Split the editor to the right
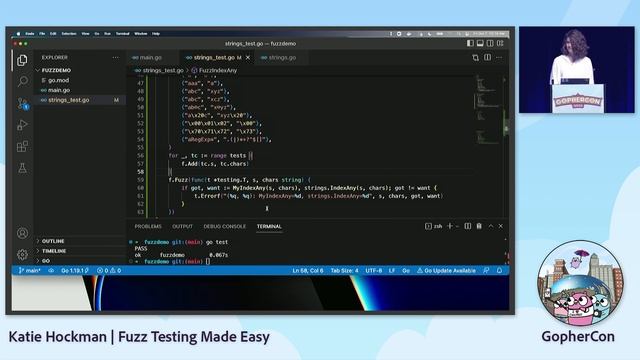640x360 pixels. 487,58
